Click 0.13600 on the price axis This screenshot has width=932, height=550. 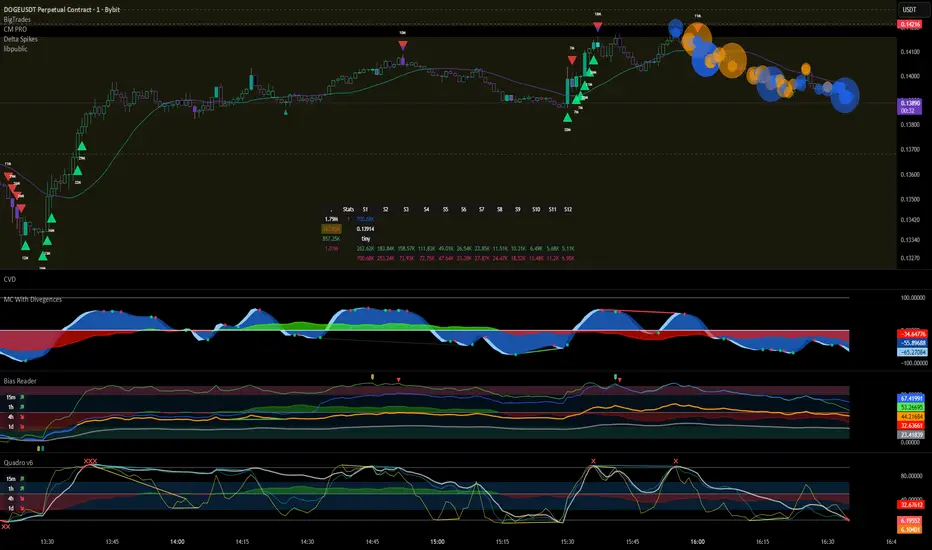click(910, 175)
